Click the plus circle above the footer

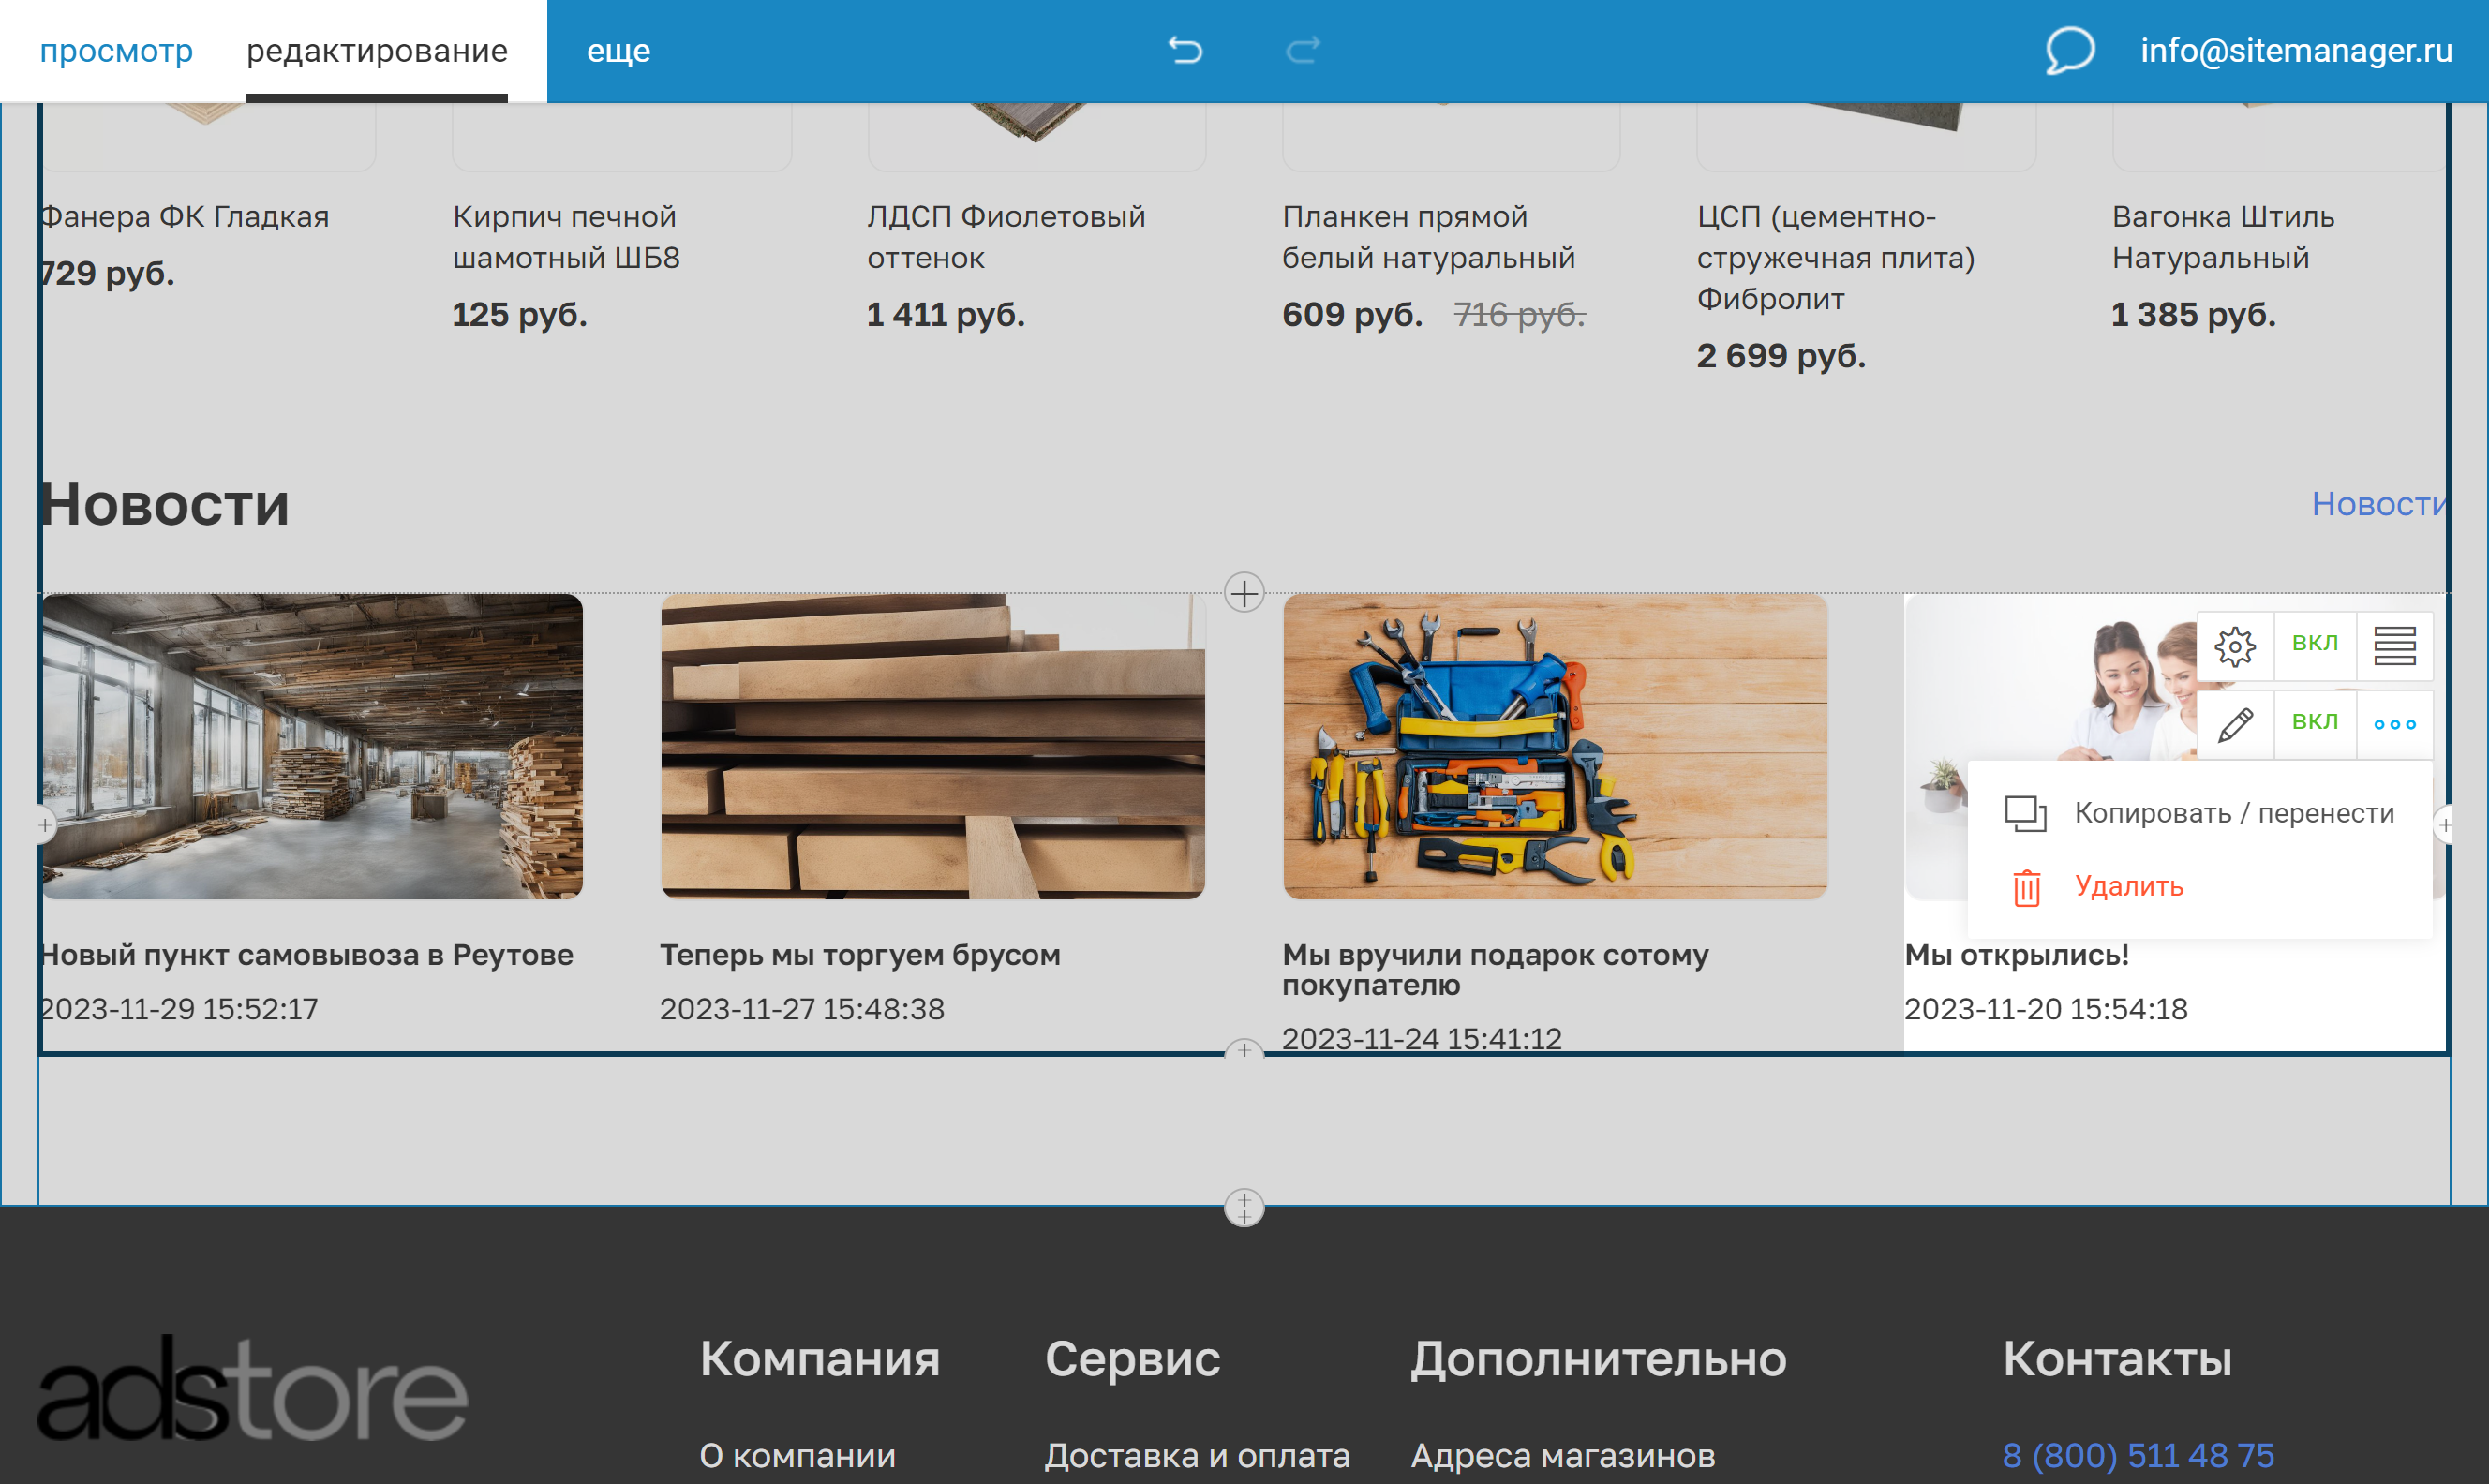point(1244,1207)
